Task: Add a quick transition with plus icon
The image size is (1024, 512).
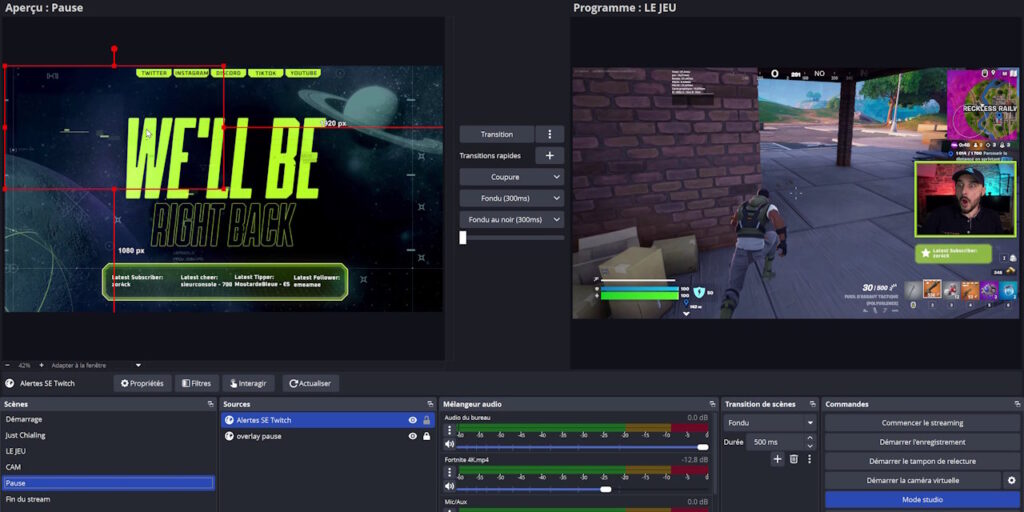Action: [x=549, y=155]
